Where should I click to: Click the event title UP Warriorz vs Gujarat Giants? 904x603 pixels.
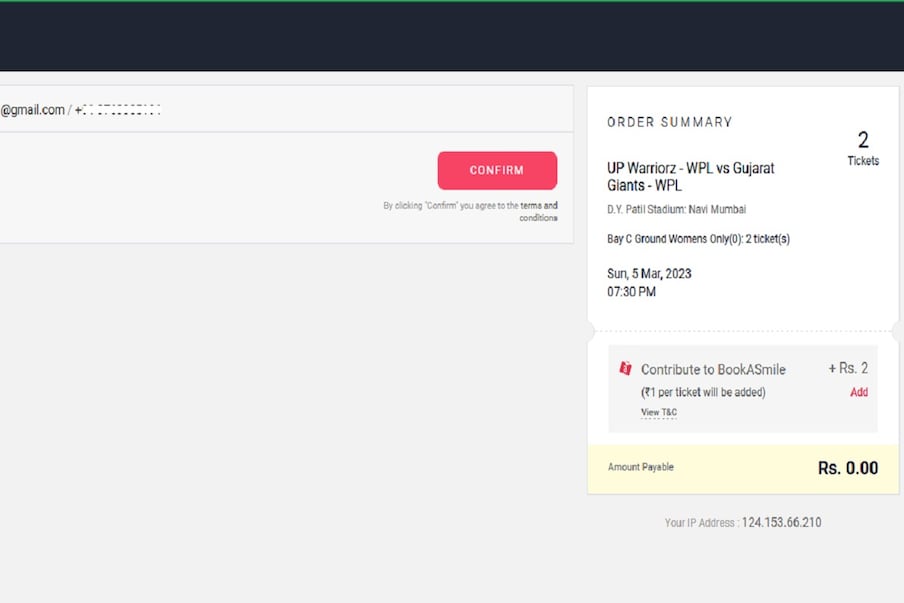(691, 176)
